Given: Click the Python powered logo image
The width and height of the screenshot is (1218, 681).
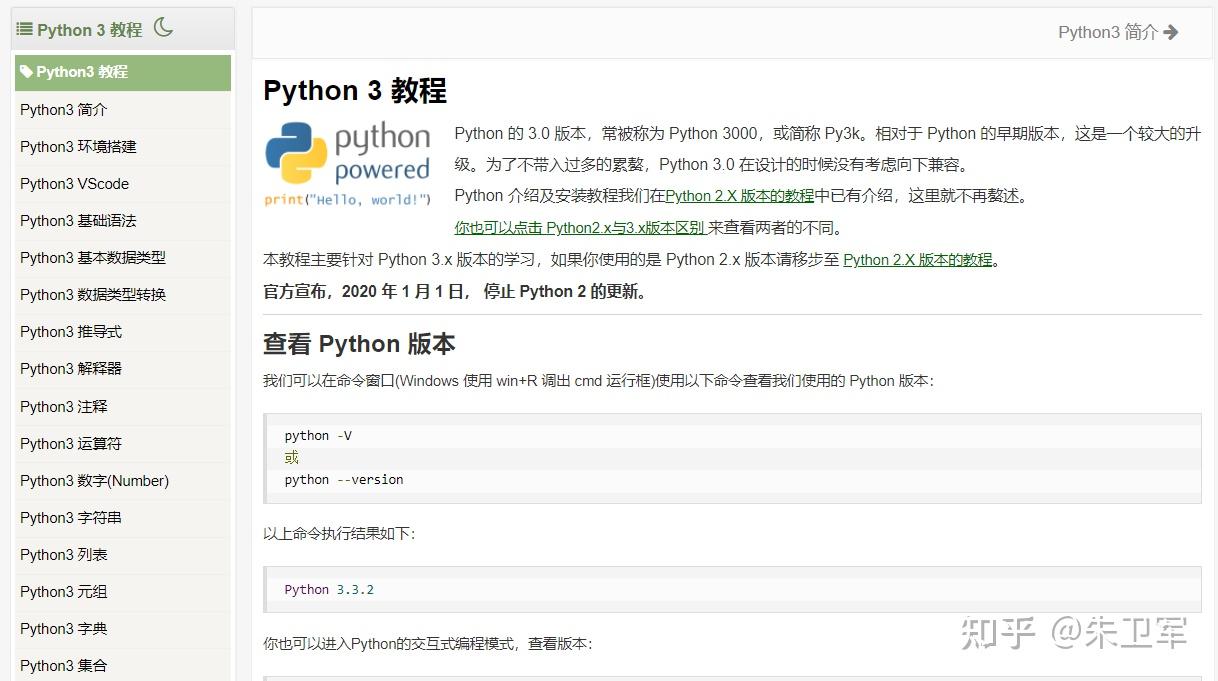Looking at the screenshot, I should pyautogui.click(x=347, y=163).
